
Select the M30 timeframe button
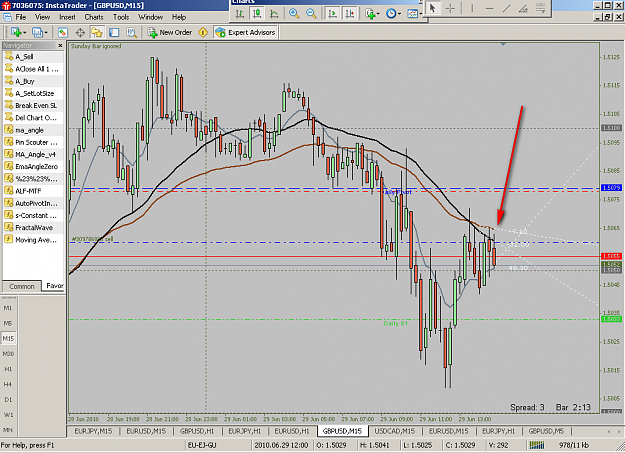click(x=8, y=354)
